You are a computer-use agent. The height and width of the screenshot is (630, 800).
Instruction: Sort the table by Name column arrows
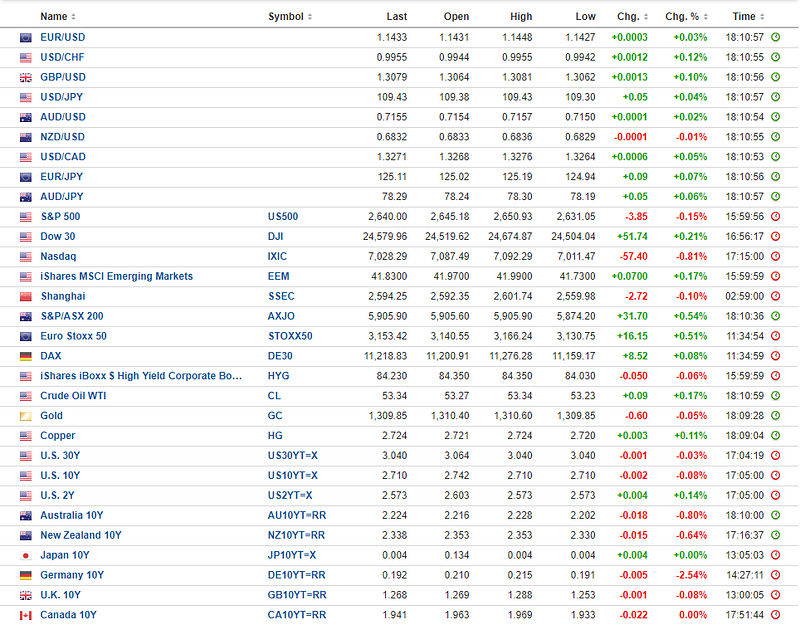click(73, 17)
